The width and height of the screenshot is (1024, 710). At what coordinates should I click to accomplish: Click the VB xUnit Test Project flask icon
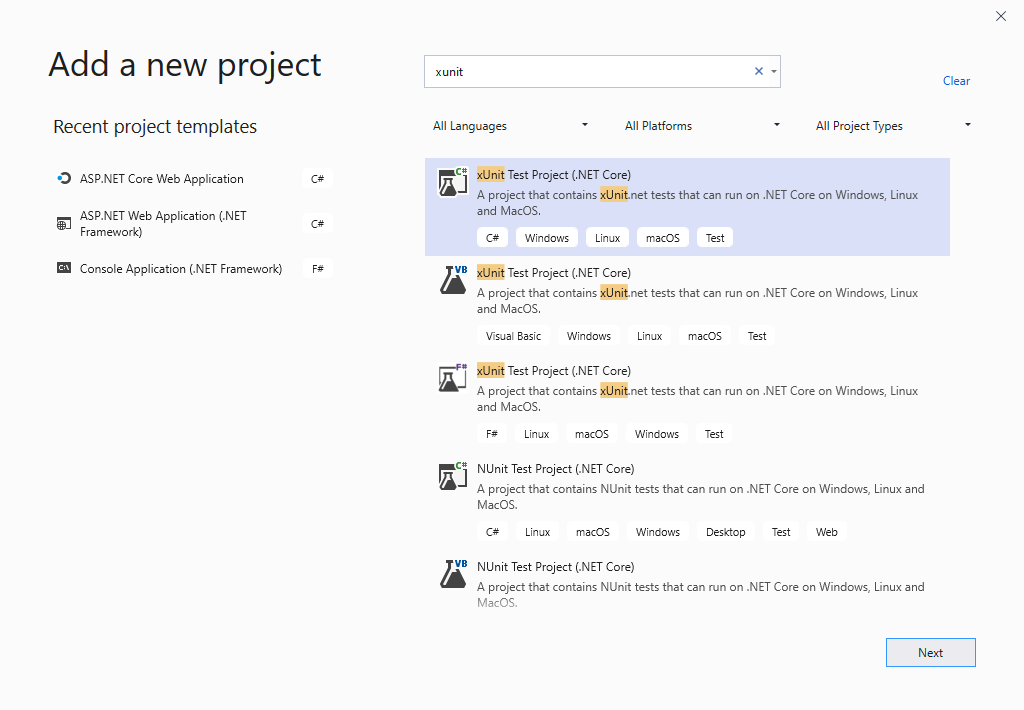tap(453, 280)
